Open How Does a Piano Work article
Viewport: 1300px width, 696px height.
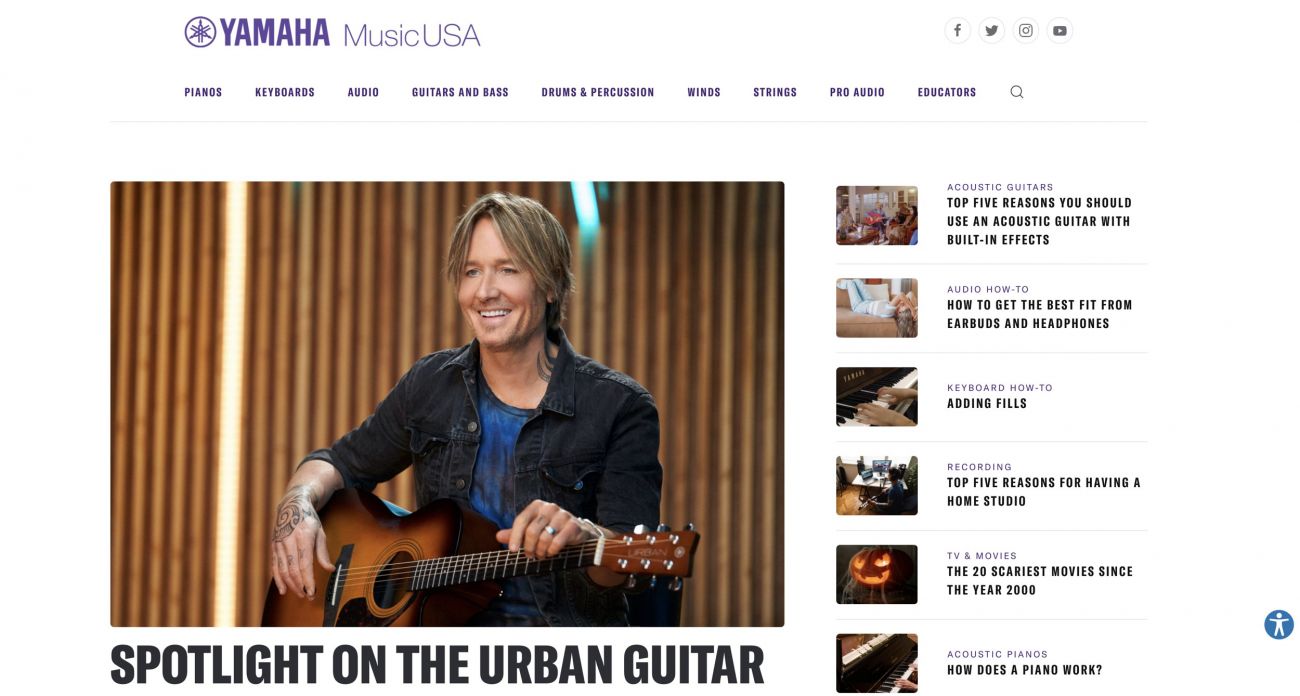point(1025,670)
